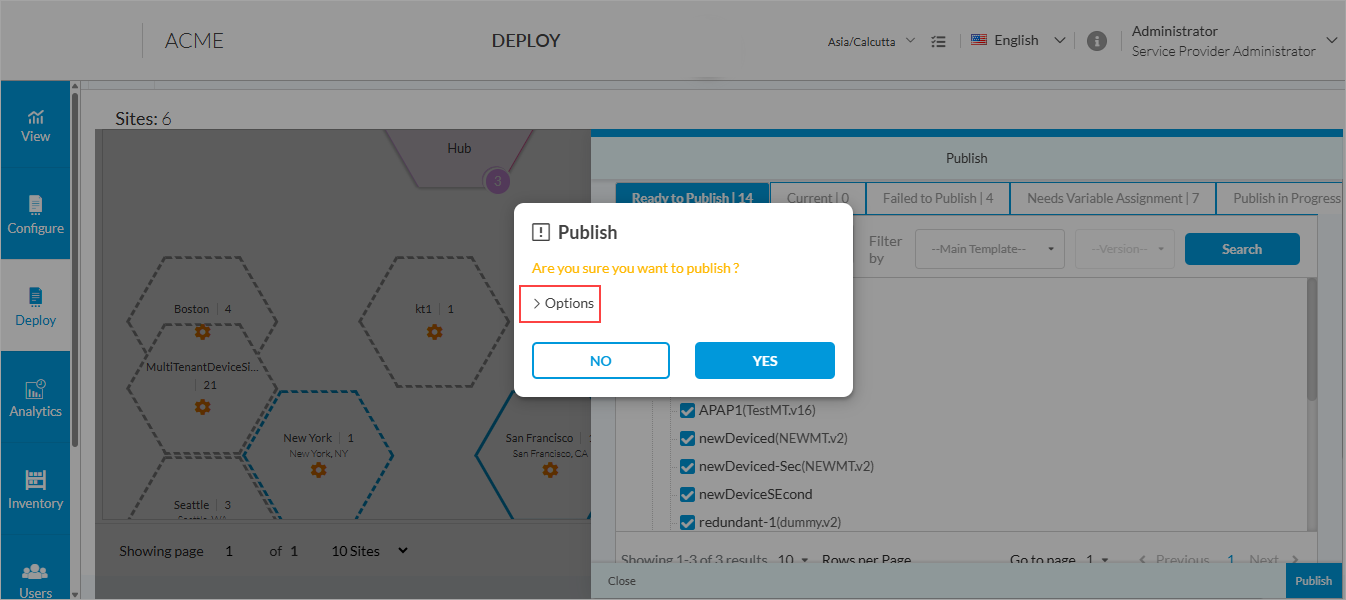The width and height of the screenshot is (1346, 600).
Task: Switch to the Failed to Publish tab
Action: [937, 197]
